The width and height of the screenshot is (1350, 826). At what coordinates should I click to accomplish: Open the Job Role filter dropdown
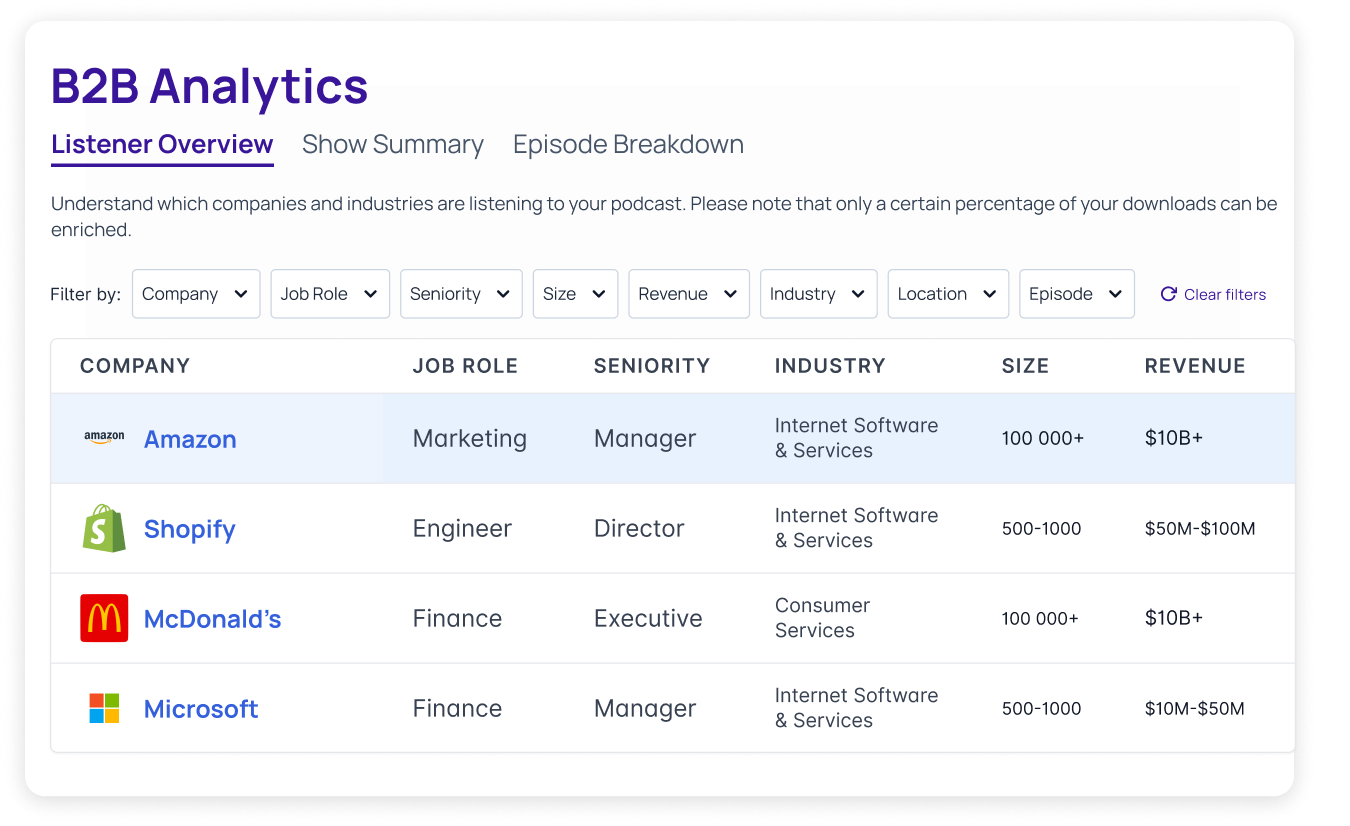tap(330, 294)
